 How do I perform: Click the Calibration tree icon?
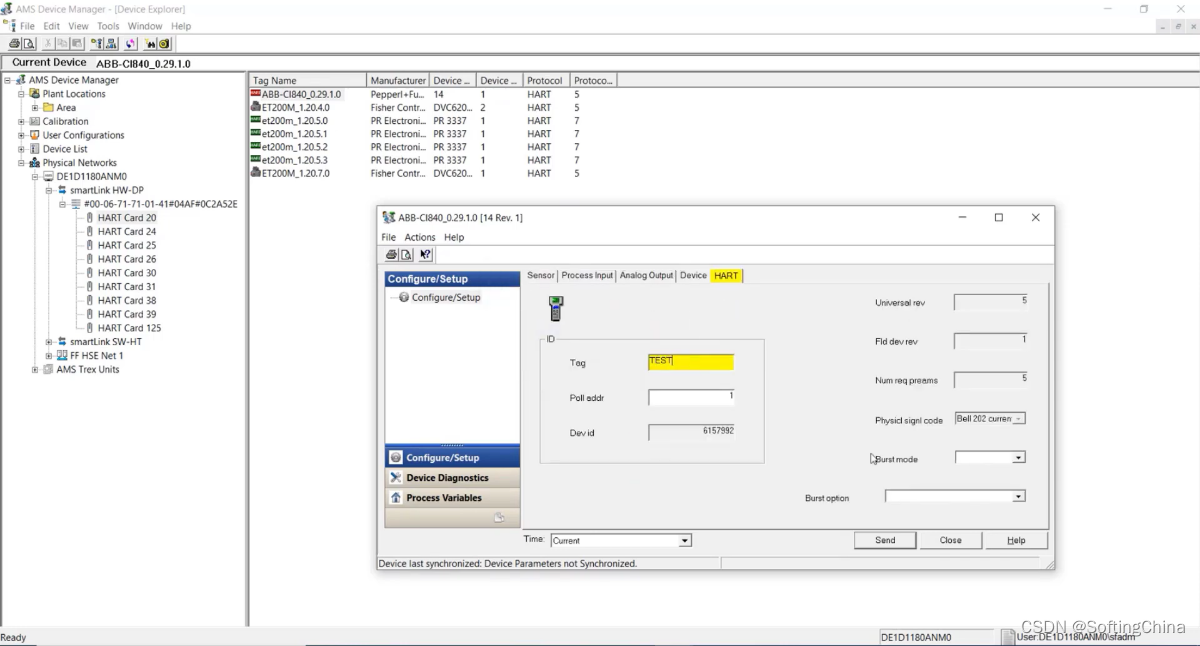[35, 121]
